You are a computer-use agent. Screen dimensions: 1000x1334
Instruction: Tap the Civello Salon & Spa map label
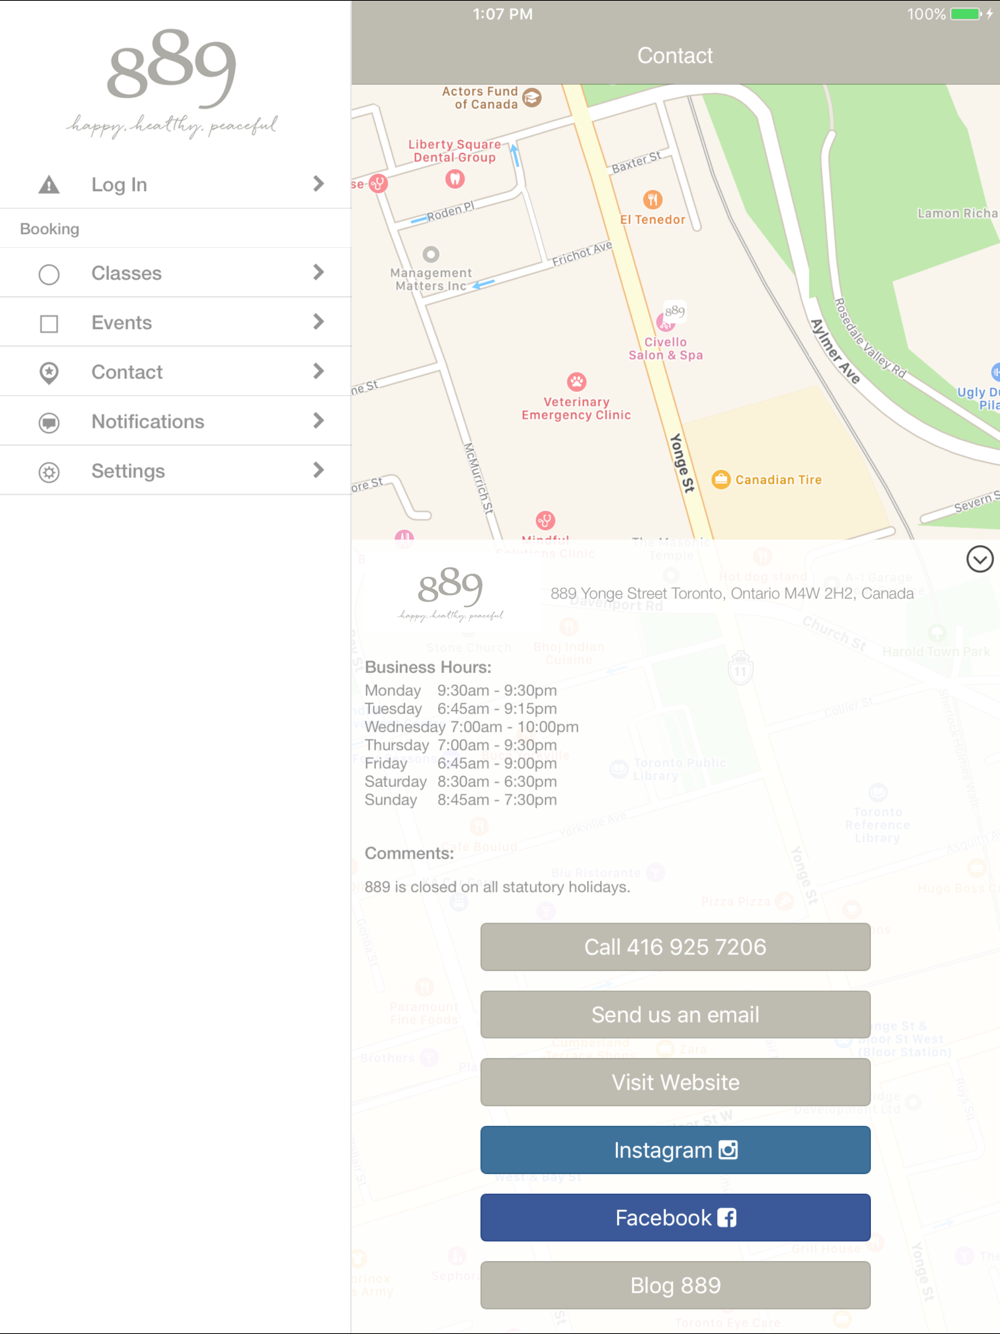(x=666, y=348)
